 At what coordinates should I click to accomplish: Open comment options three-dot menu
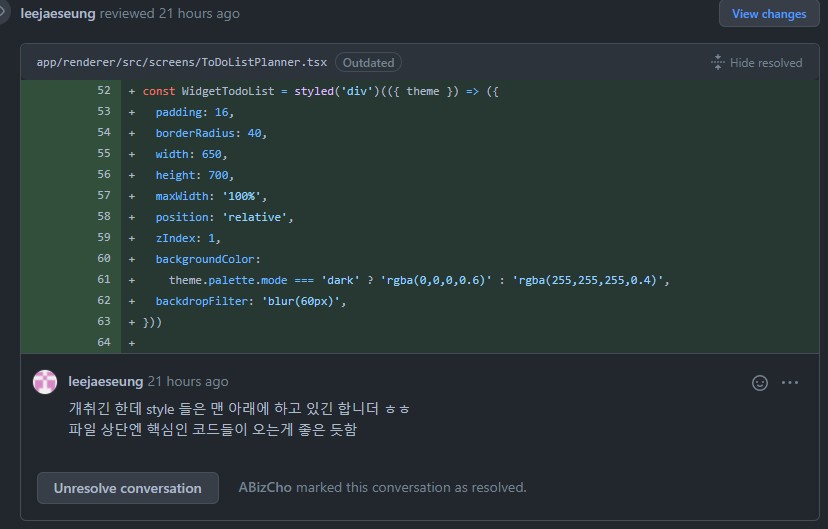790,383
